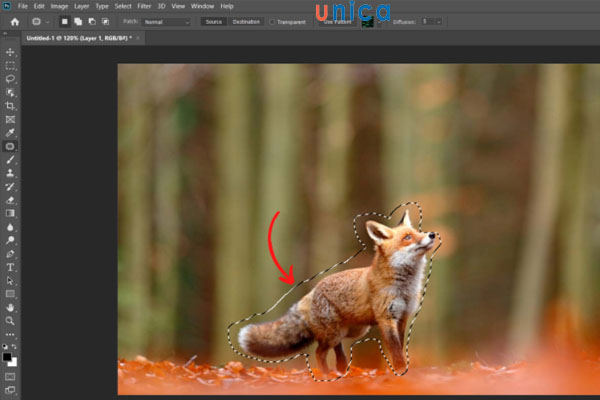Go to the Home screen icon

(14, 21)
